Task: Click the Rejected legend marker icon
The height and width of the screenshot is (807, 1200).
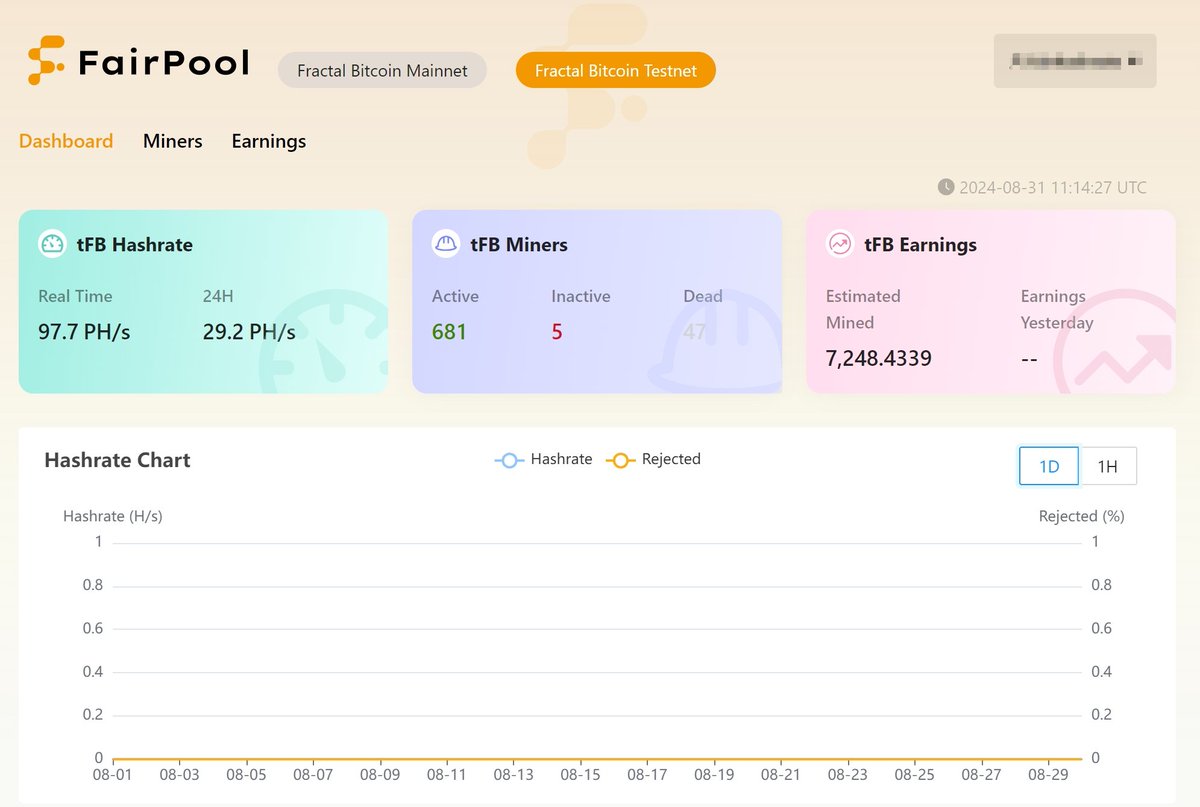Action: (620, 460)
